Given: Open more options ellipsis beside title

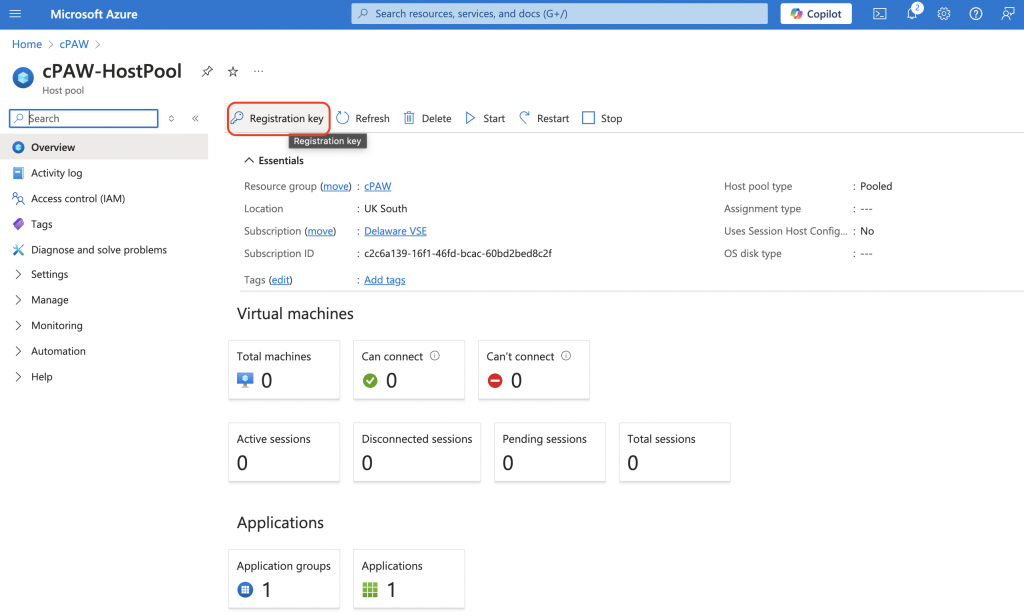Looking at the screenshot, I should click(259, 71).
